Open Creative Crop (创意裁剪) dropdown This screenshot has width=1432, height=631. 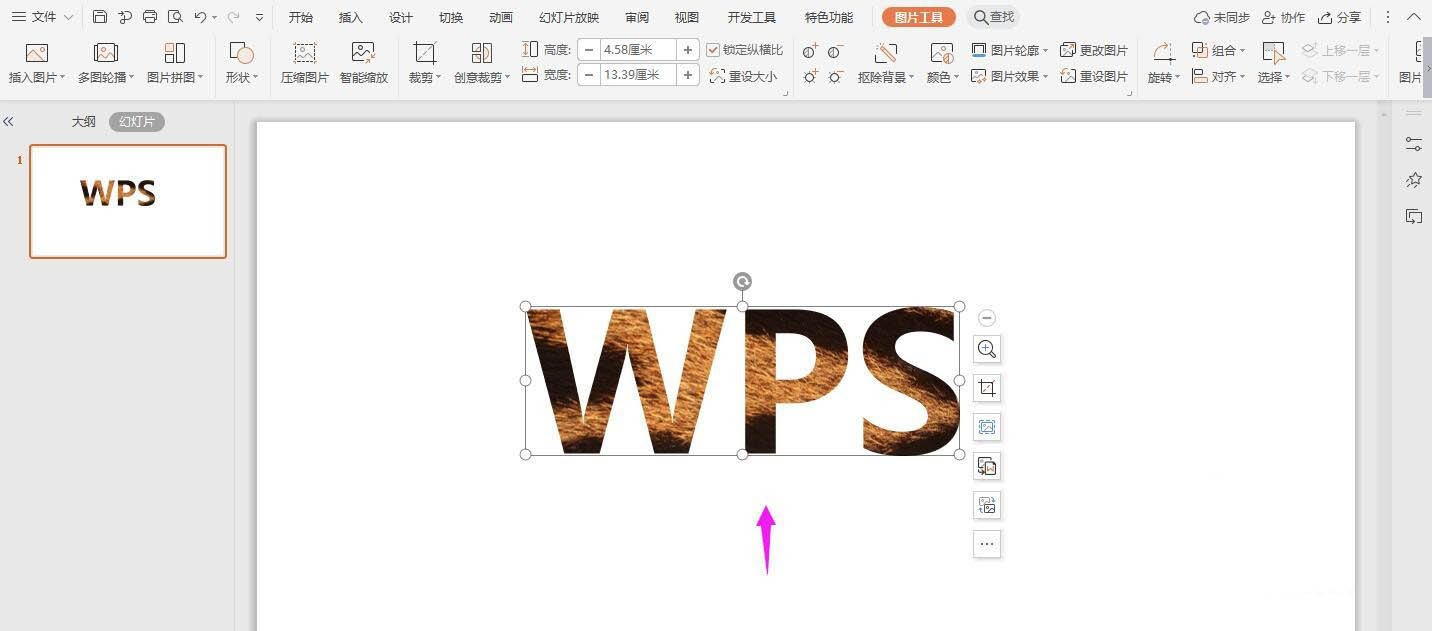(x=482, y=77)
